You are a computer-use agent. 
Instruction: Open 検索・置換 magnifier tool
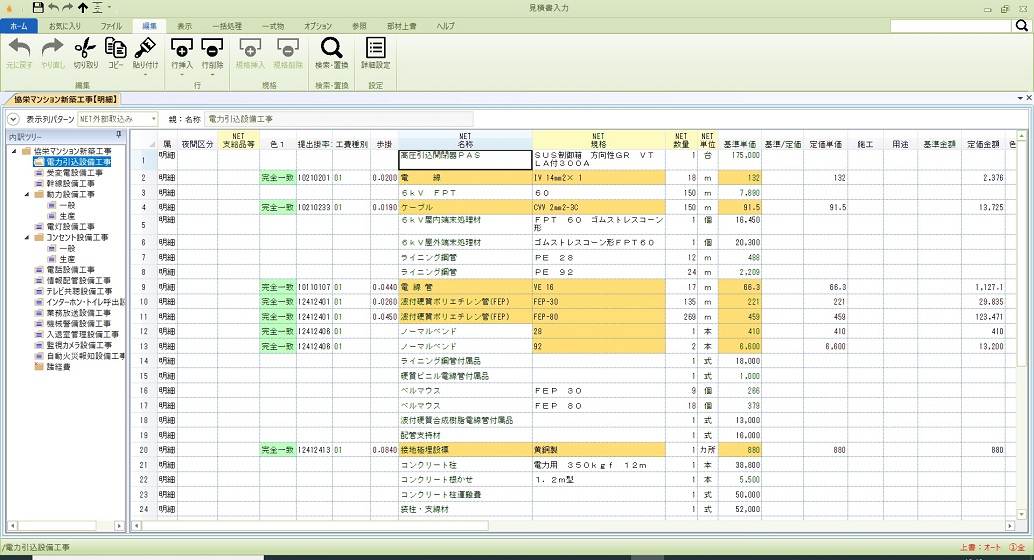tap(331, 47)
